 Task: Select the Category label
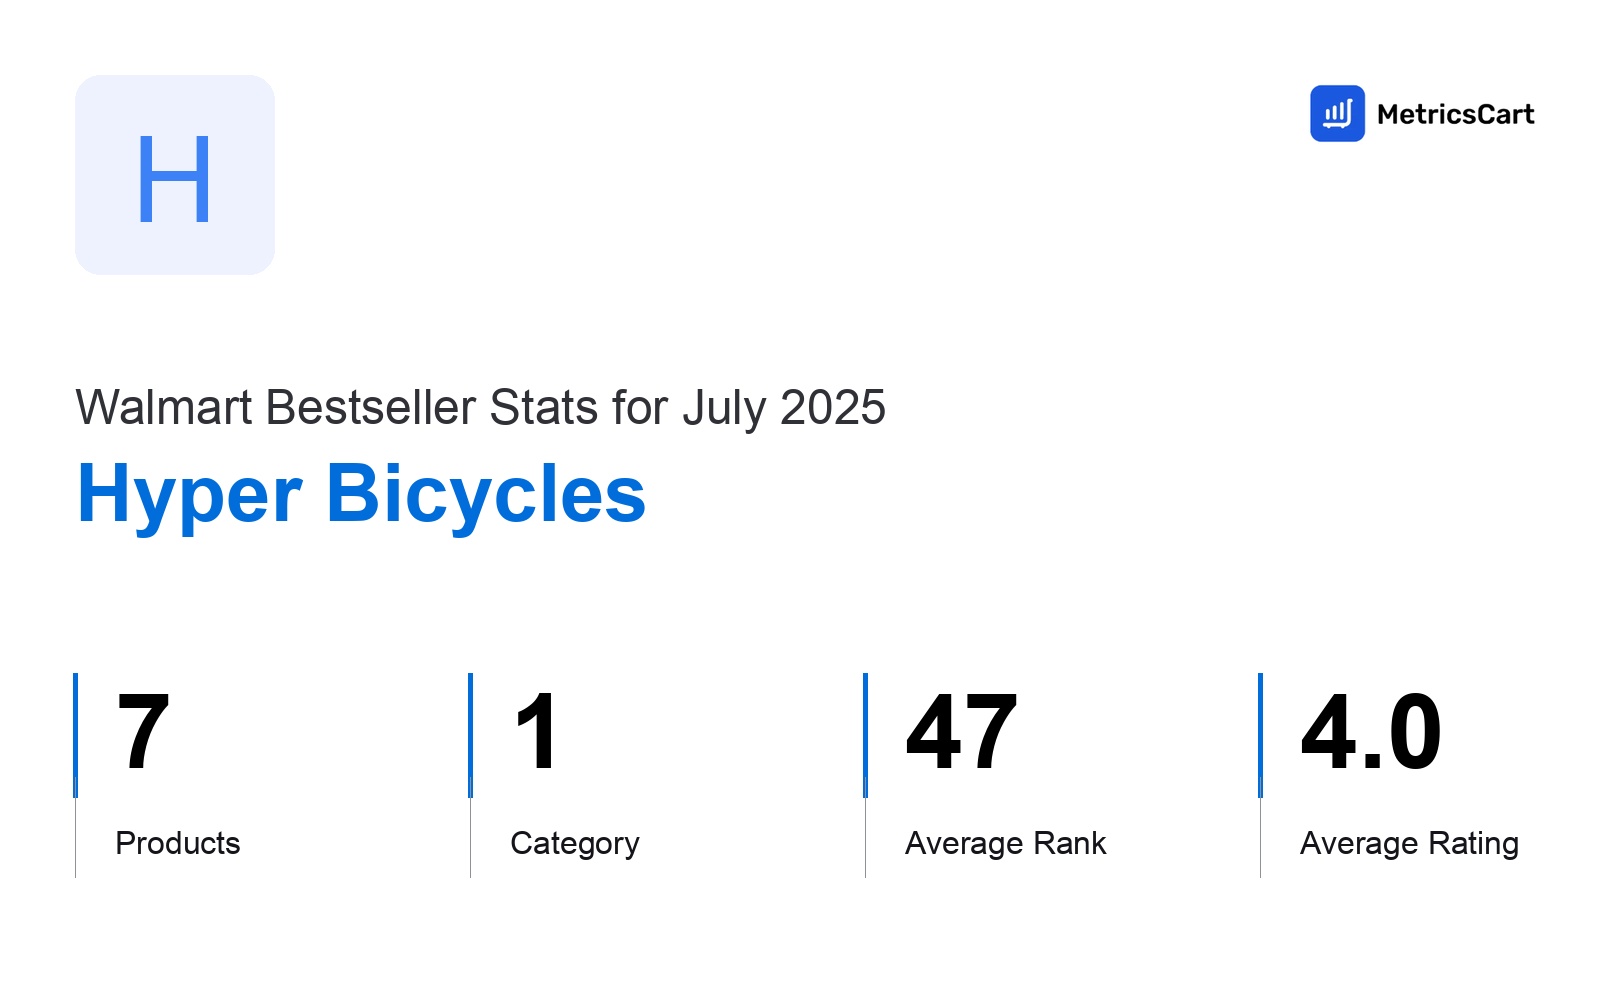tap(575, 844)
